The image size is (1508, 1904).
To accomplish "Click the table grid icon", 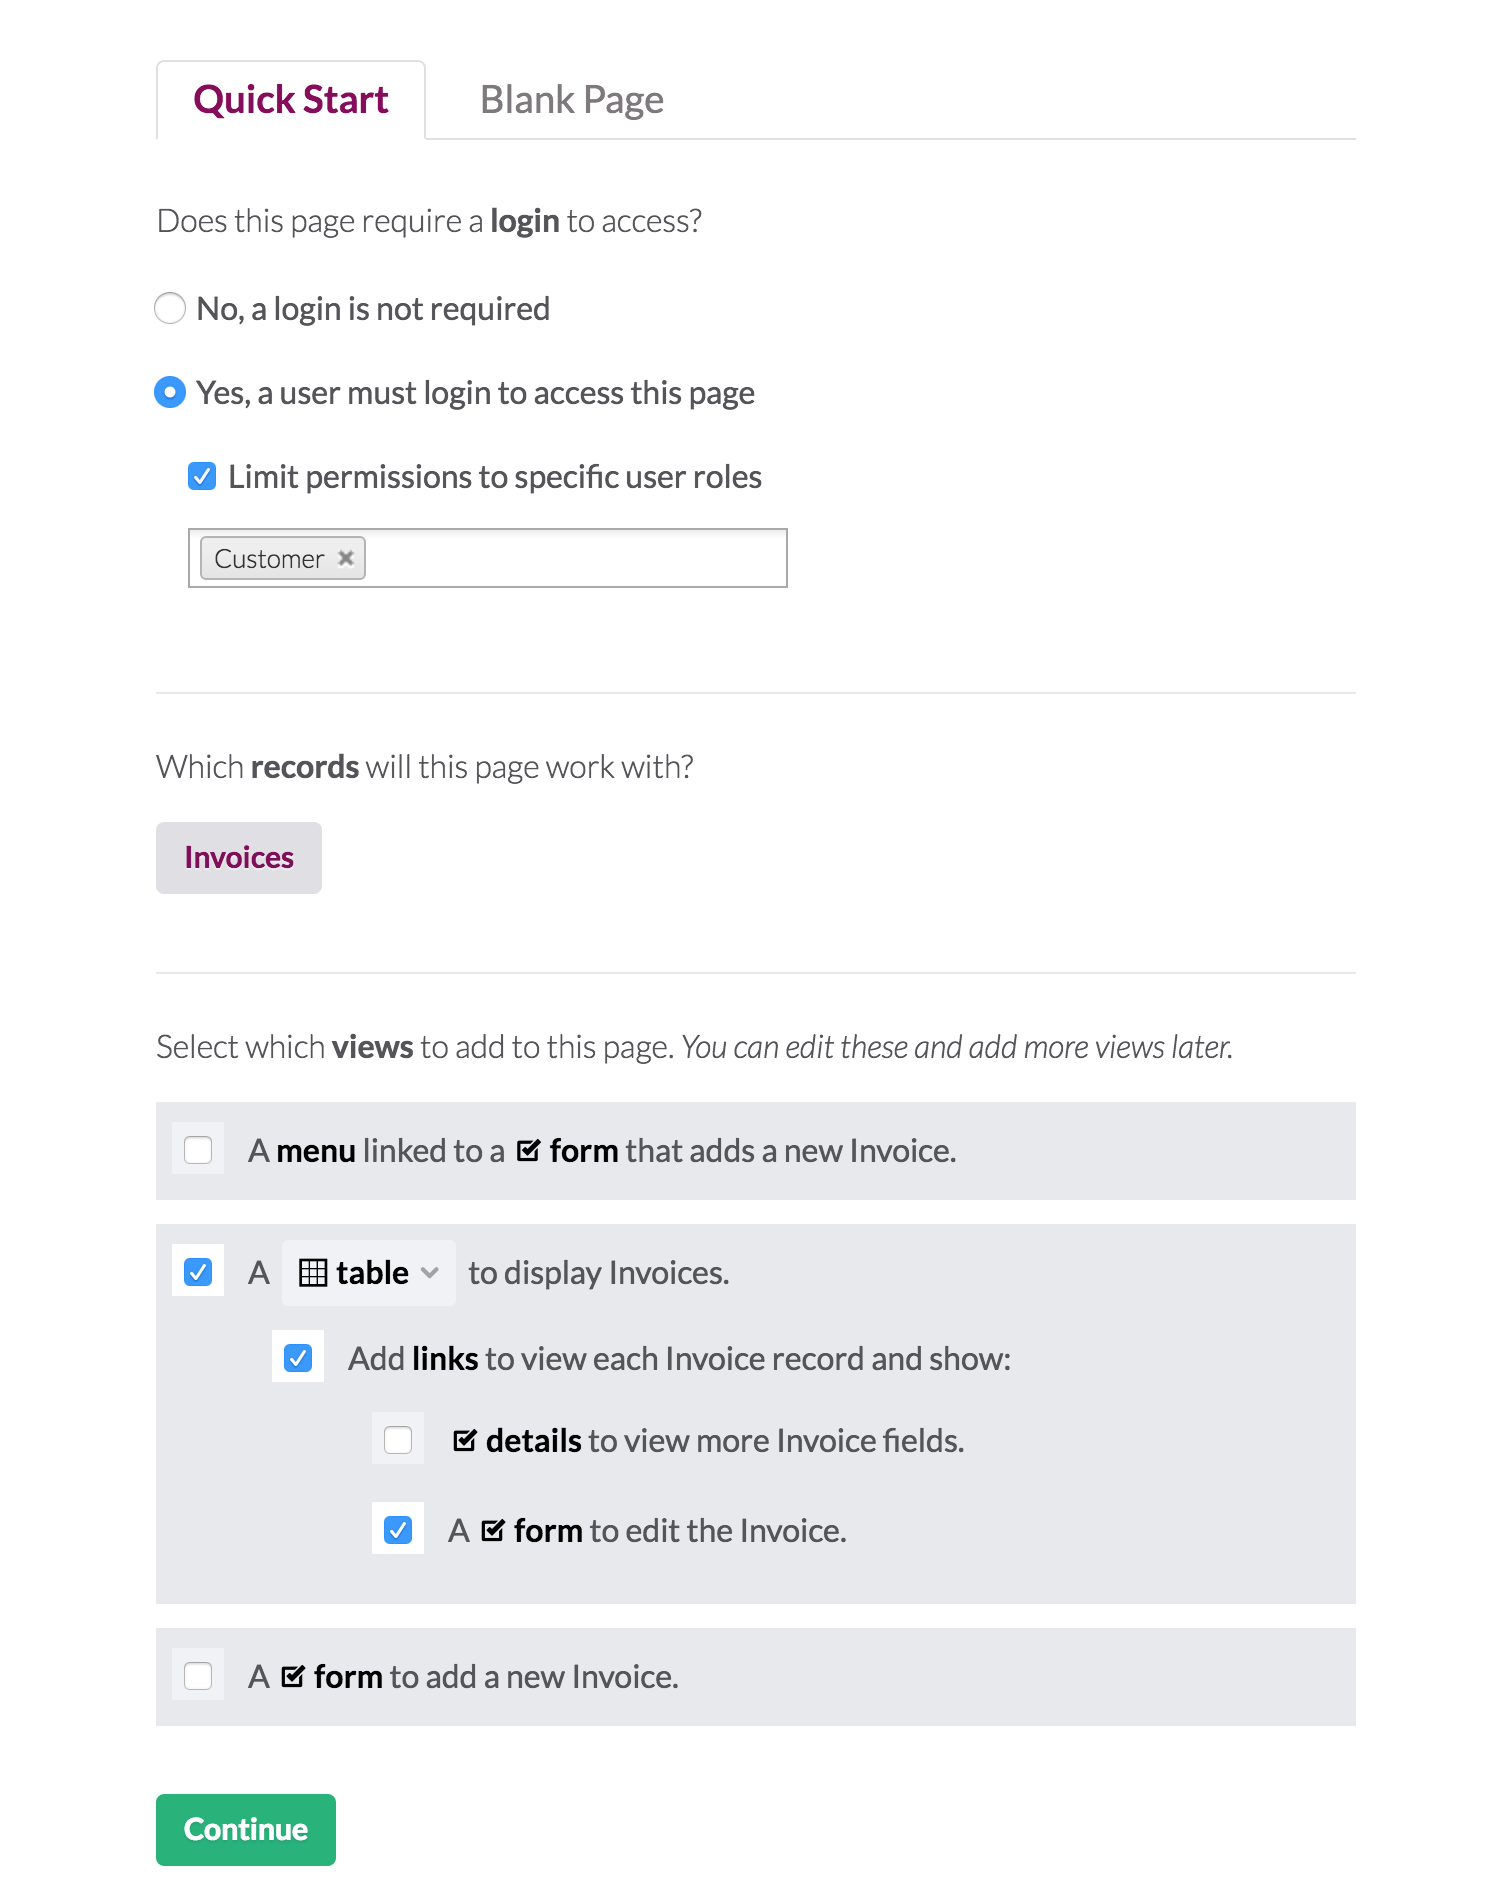I will (313, 1273).
